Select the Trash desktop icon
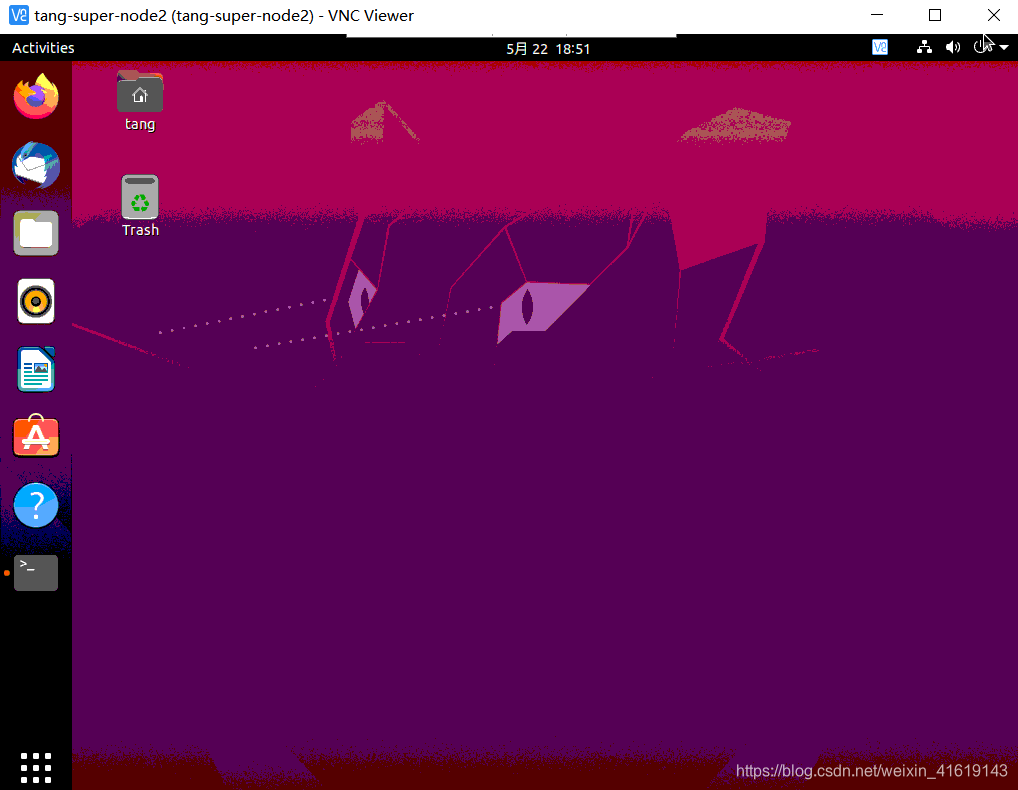This screenshot has width=1018, height=790. 140,206
